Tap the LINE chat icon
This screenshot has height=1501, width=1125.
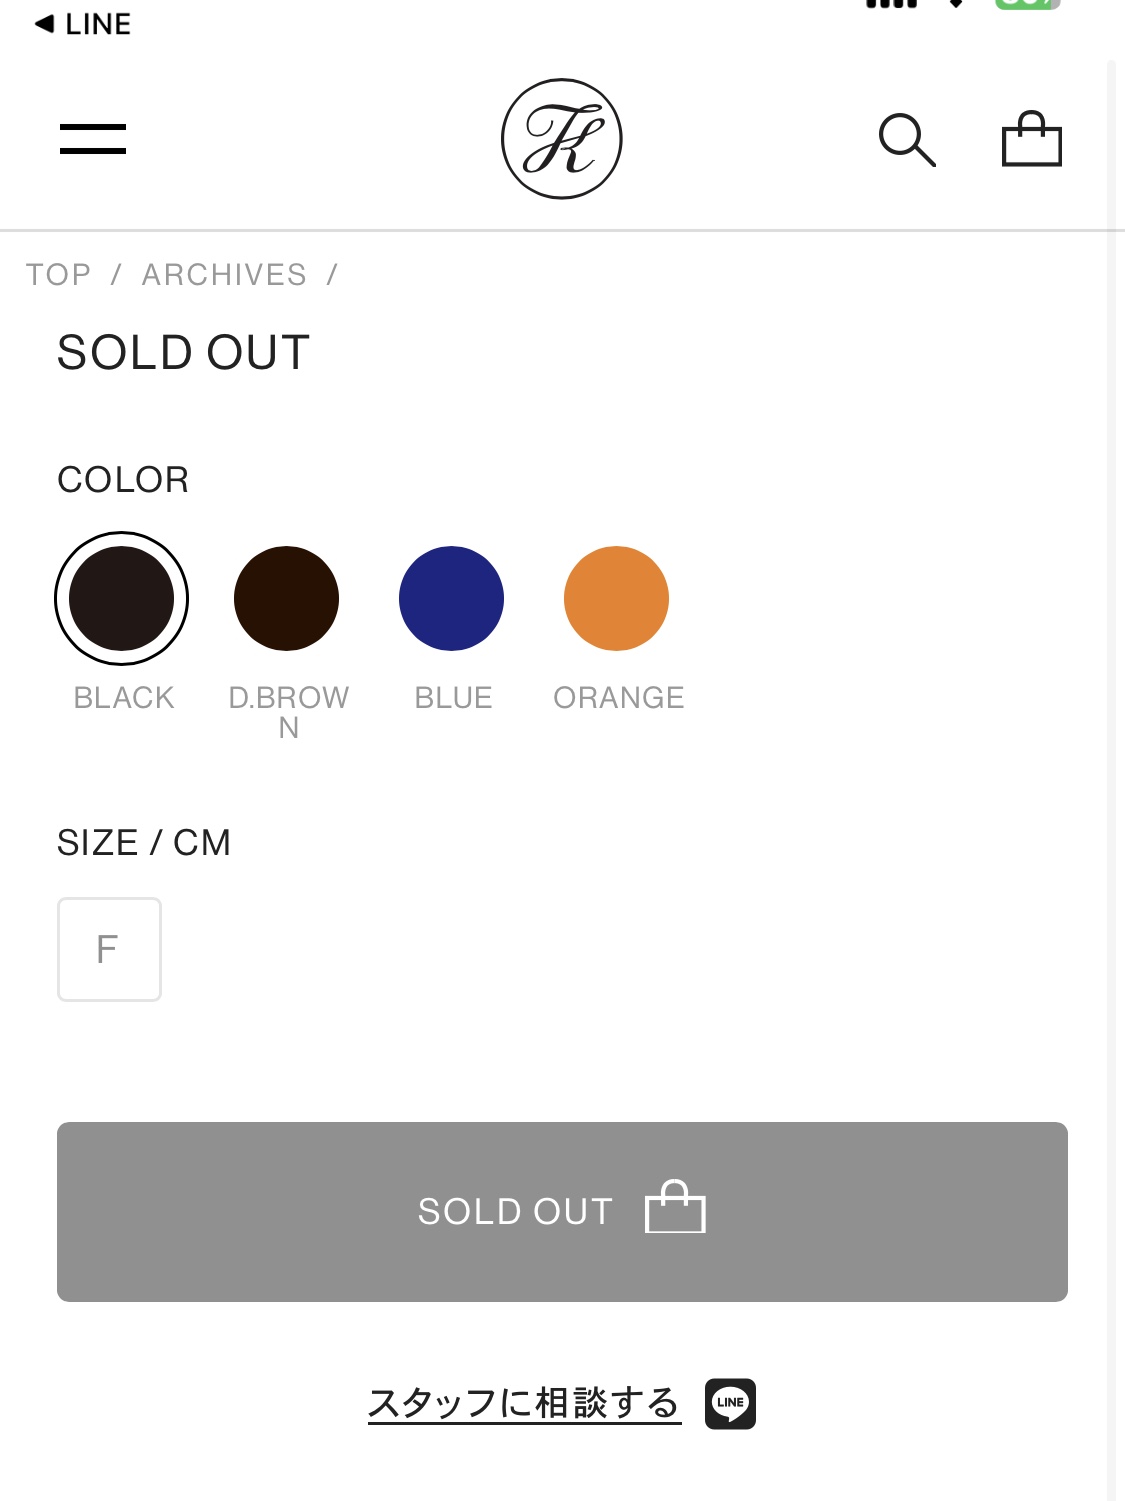730,1404
